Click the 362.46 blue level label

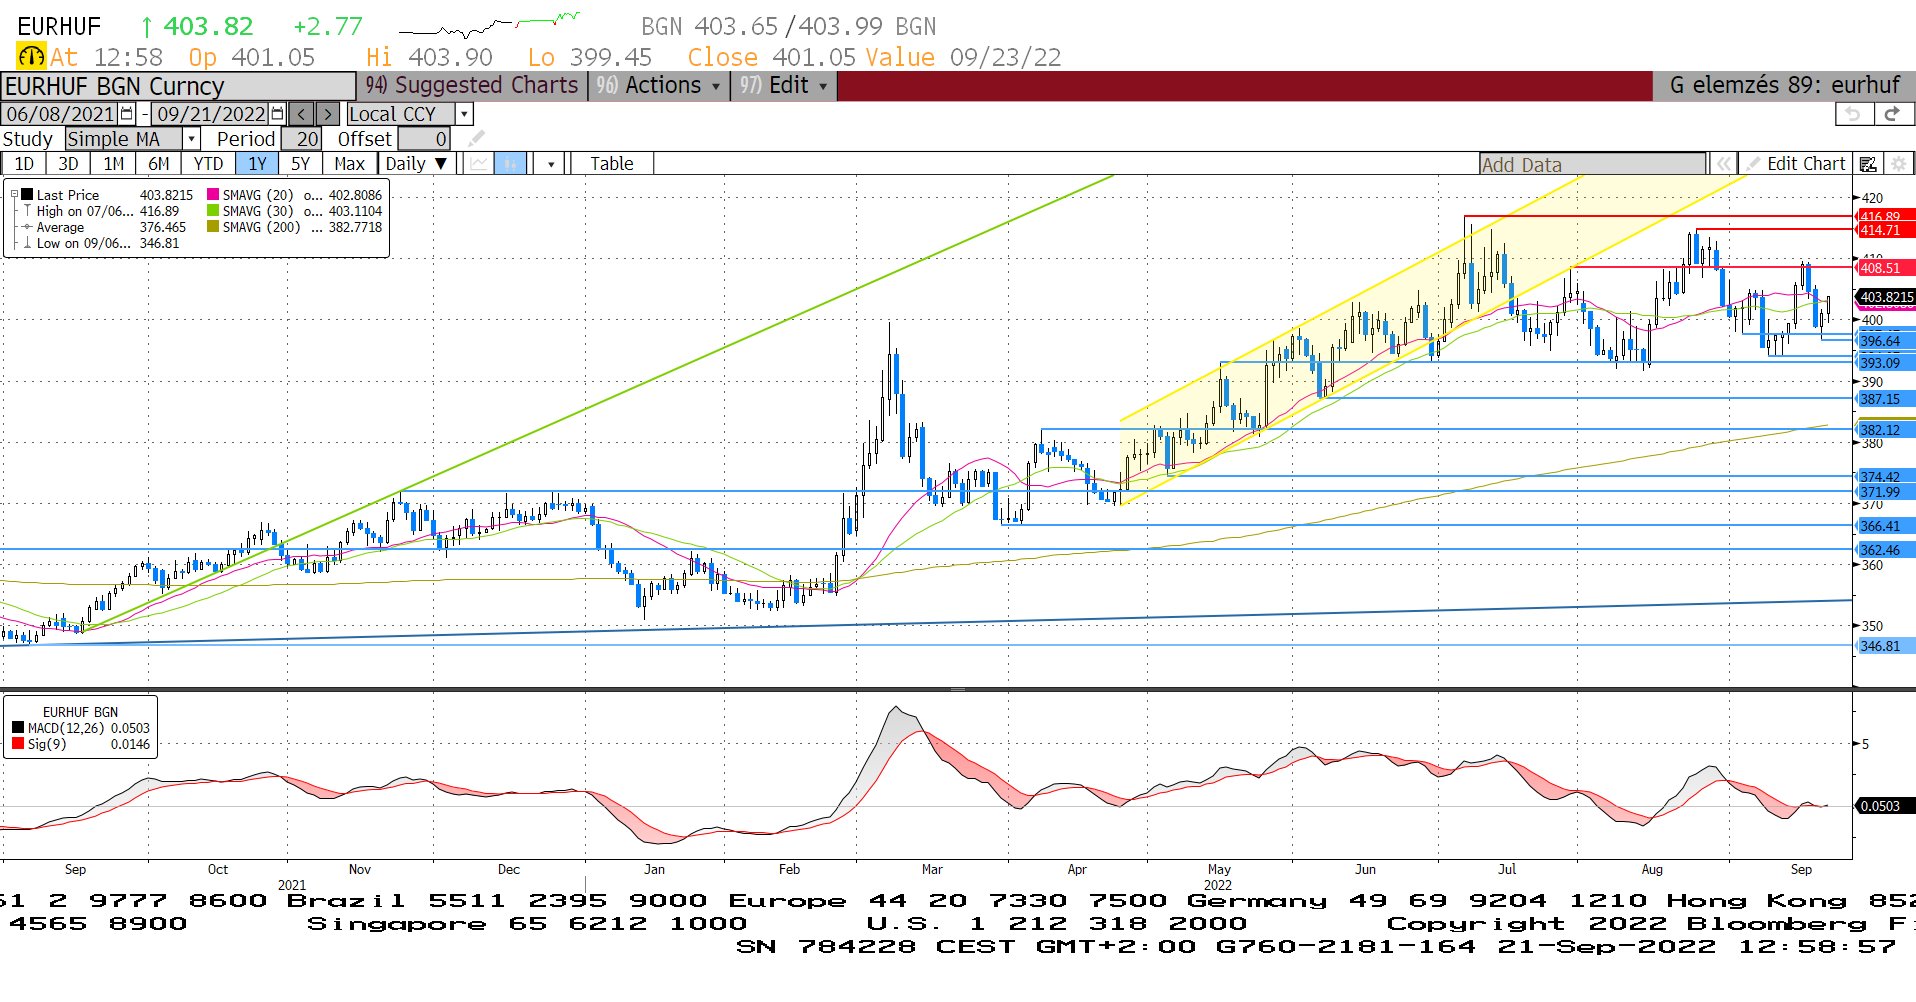tap(1885, 550)
